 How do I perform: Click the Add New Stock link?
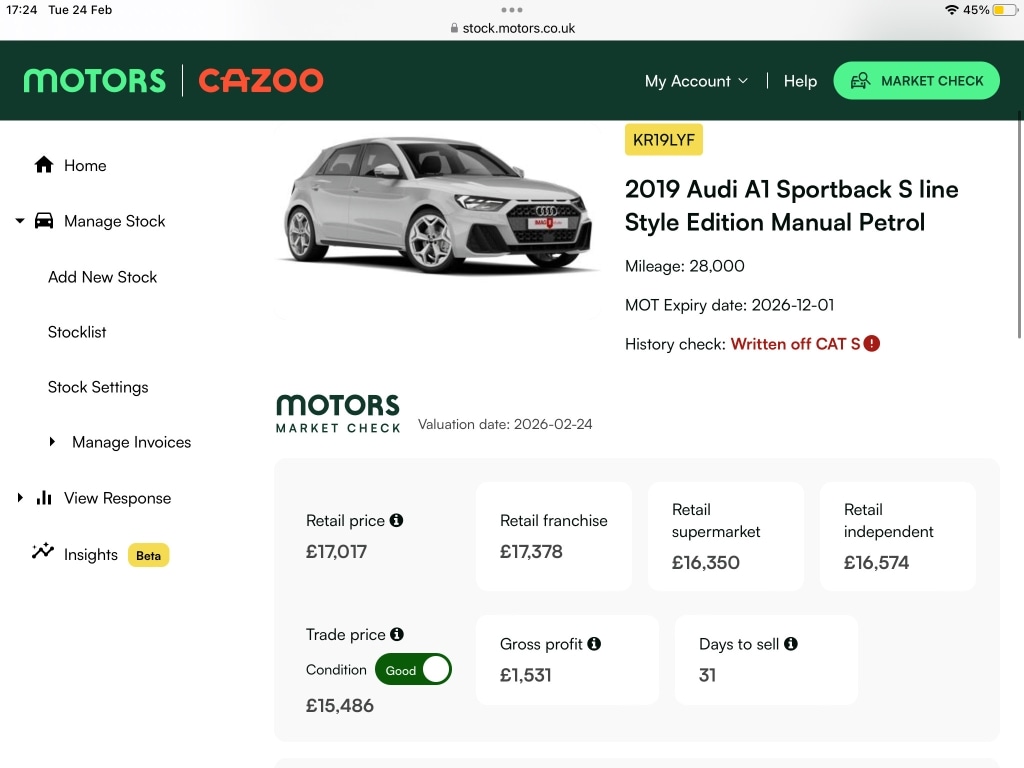(x=102, y=277)
